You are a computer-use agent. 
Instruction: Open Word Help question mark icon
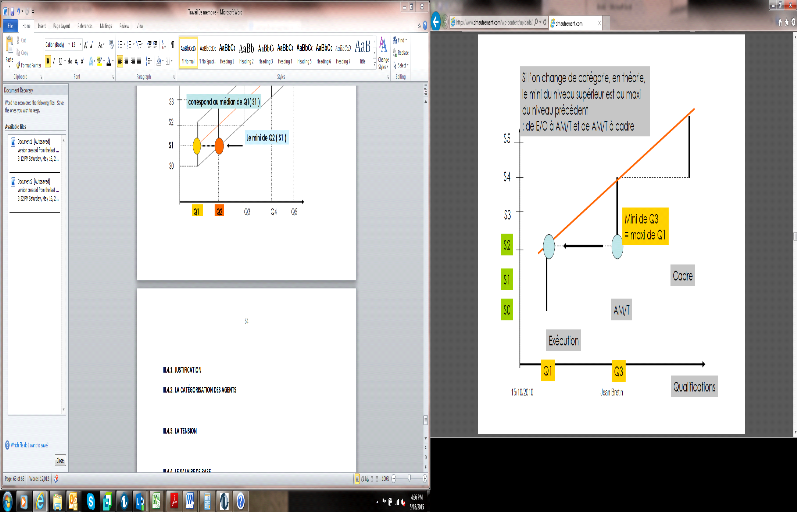click(x=424, y=25)
